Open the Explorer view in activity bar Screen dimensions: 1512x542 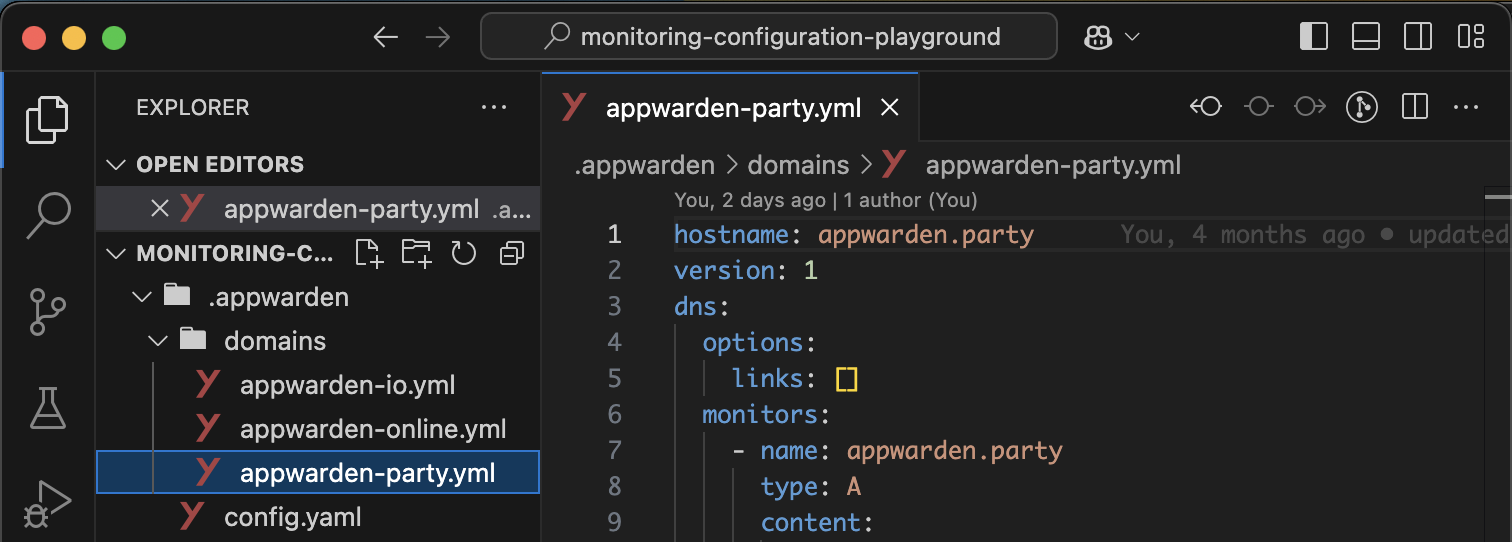[47, 119]
